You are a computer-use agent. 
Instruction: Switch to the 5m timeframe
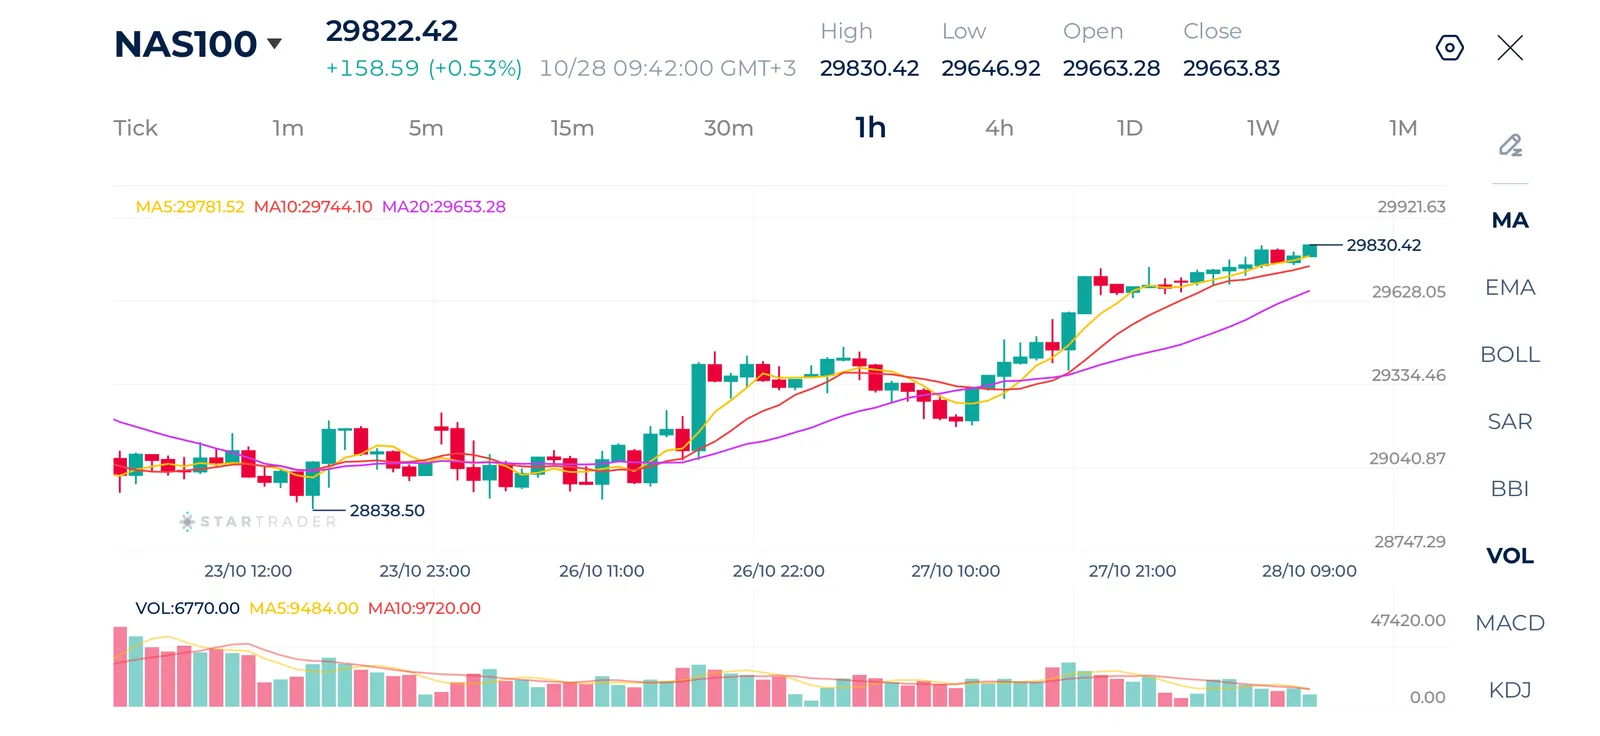tap(426, 128)
